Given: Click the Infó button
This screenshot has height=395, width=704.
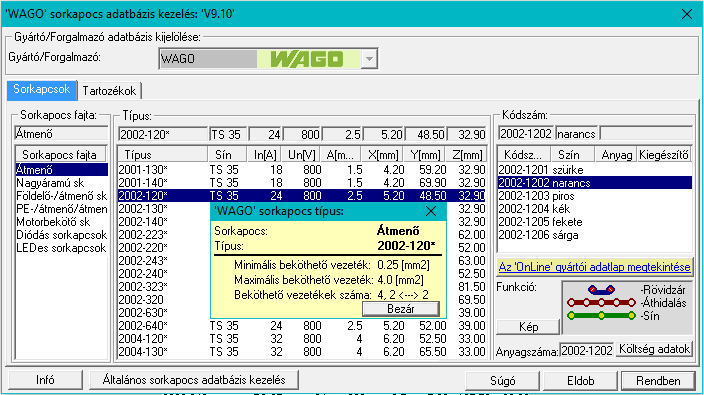Looking at the screenshot, I should pos(45,380).
